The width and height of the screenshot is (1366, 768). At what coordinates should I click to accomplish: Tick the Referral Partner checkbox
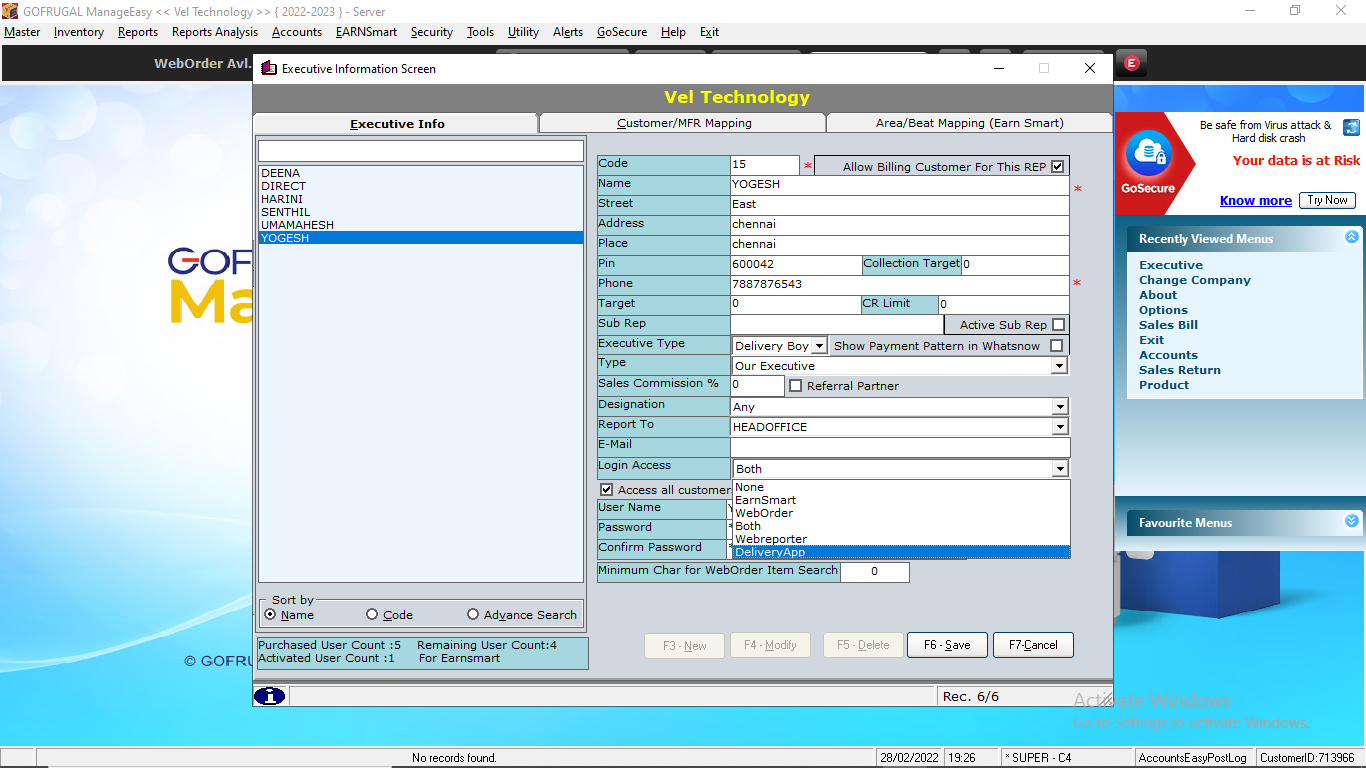coord(796,386)
